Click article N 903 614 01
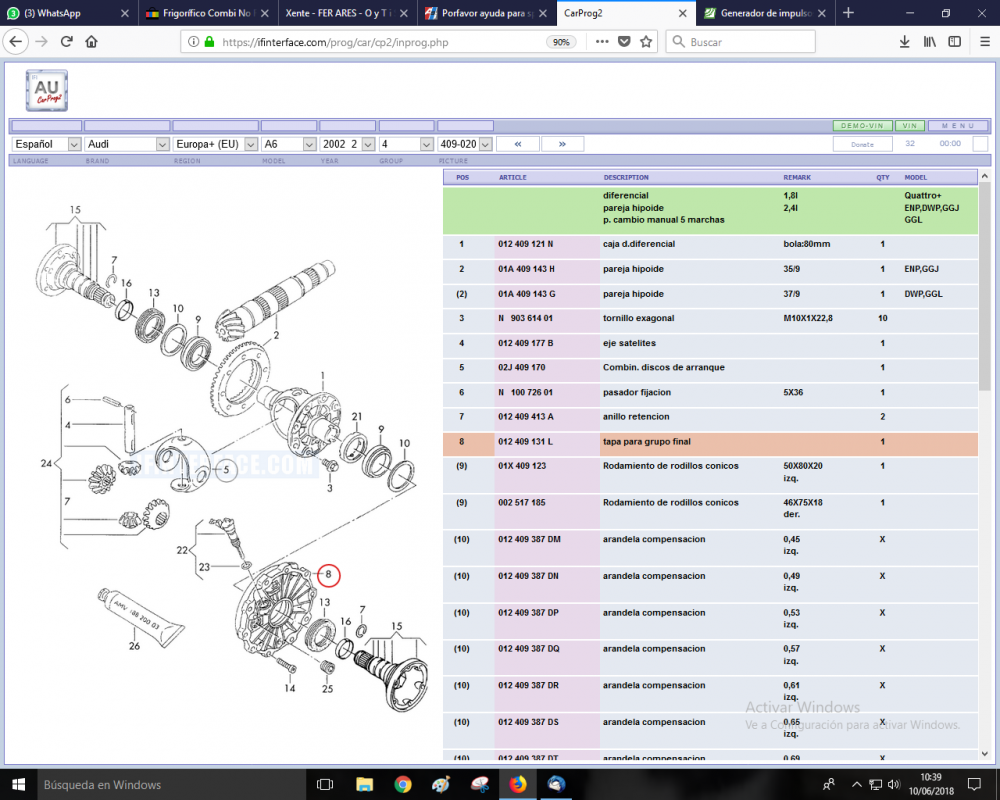Screen dimensions: 1000x800 point(526,318)
